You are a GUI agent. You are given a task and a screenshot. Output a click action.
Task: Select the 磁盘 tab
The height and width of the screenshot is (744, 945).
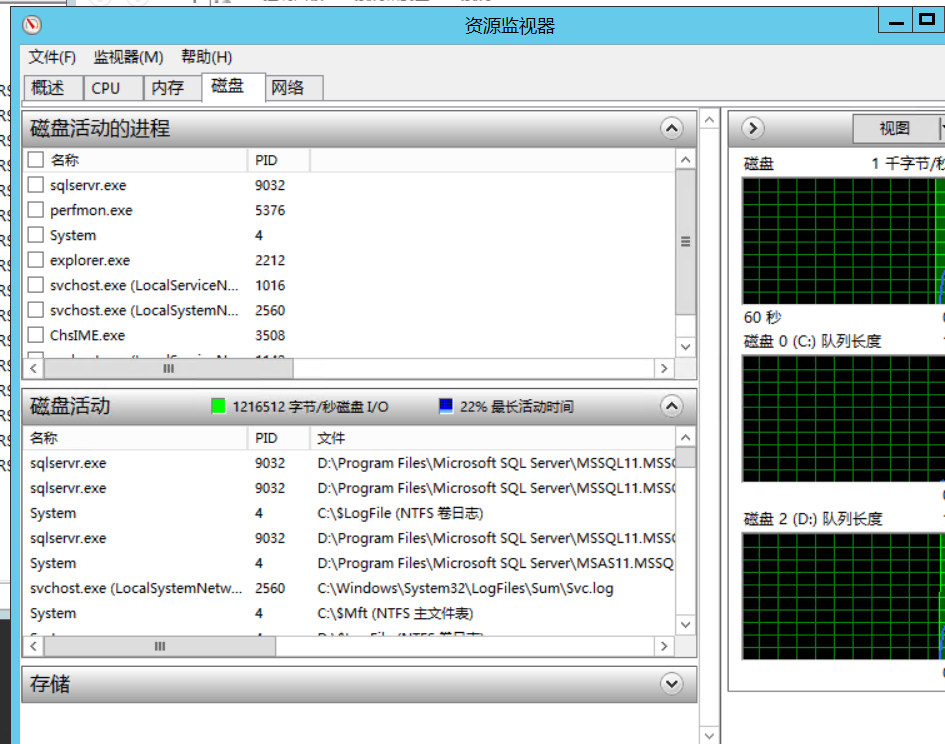(x=233, y=87)
